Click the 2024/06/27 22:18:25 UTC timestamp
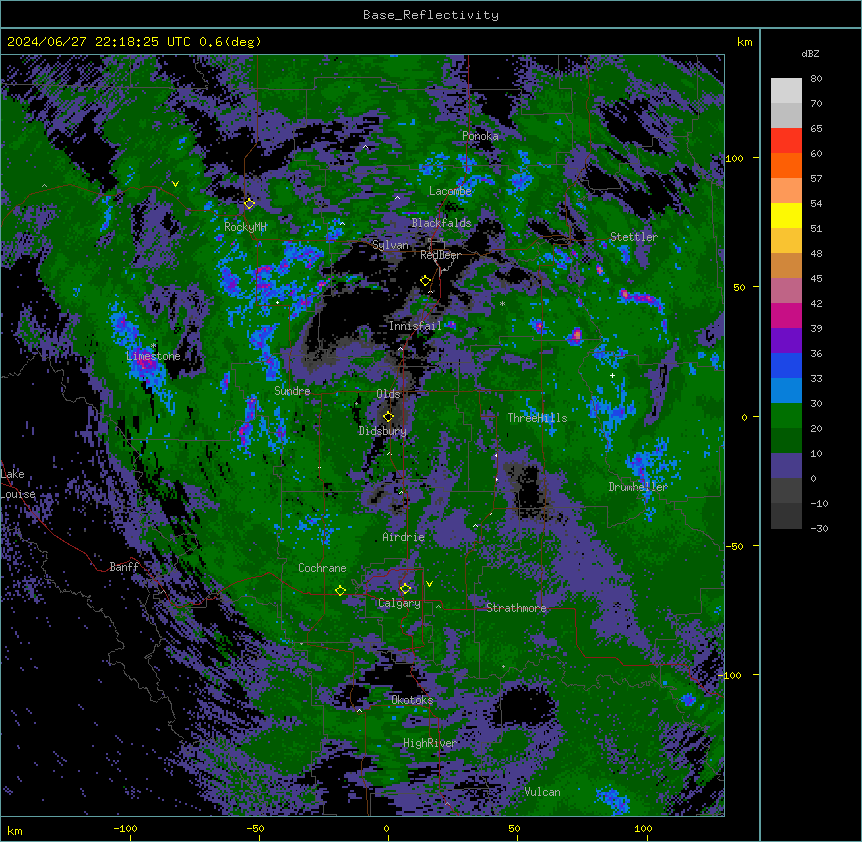 98,42
